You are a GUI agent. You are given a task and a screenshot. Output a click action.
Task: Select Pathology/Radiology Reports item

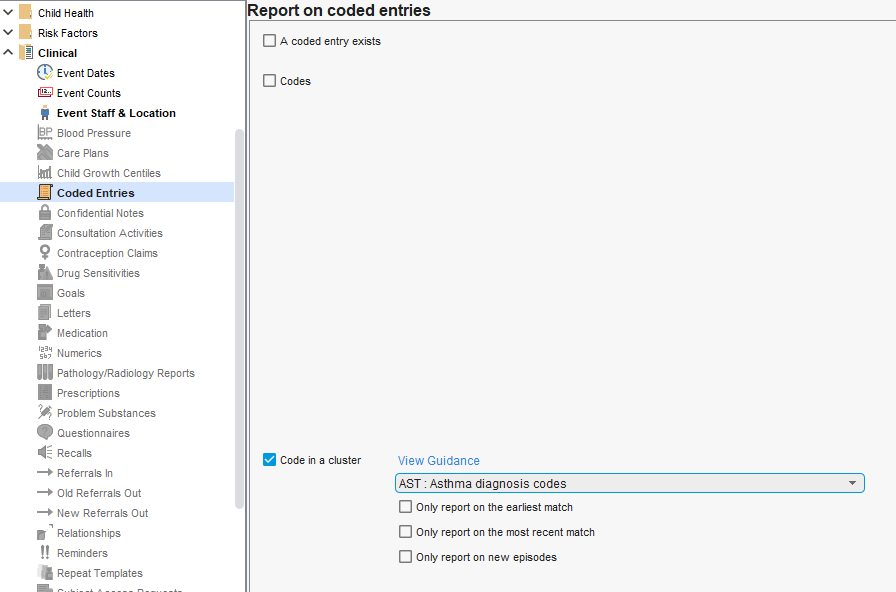click(x=125, y=373)
